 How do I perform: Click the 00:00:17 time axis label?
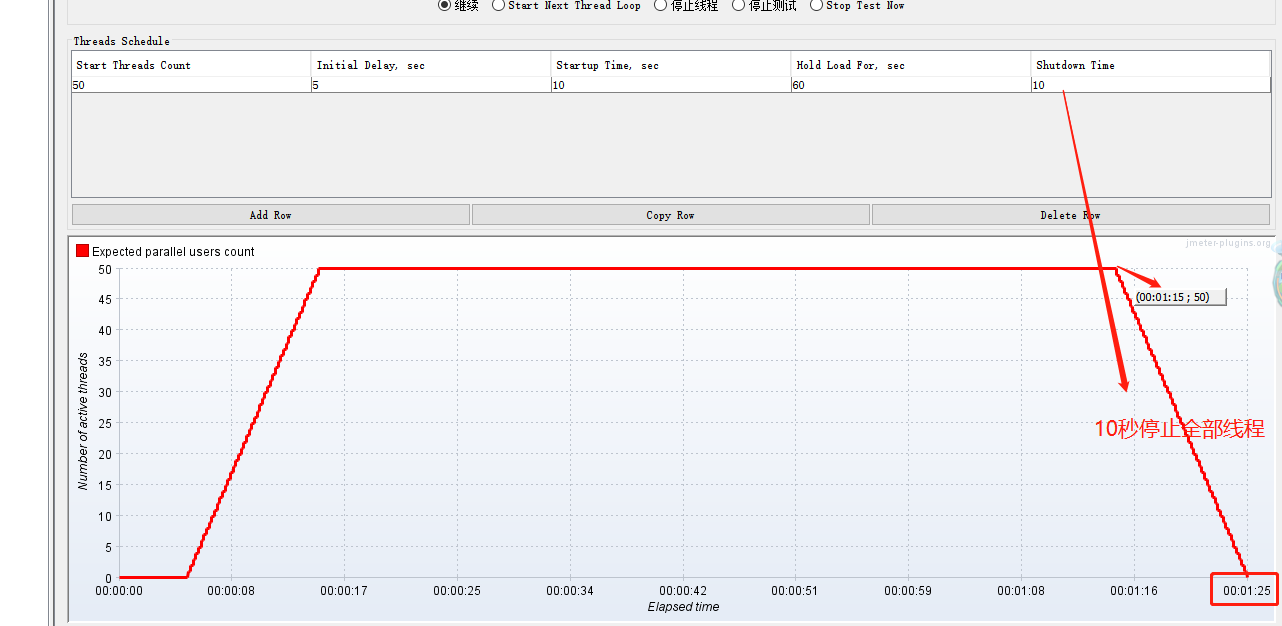pyautogui.click(x=344, y=591)
